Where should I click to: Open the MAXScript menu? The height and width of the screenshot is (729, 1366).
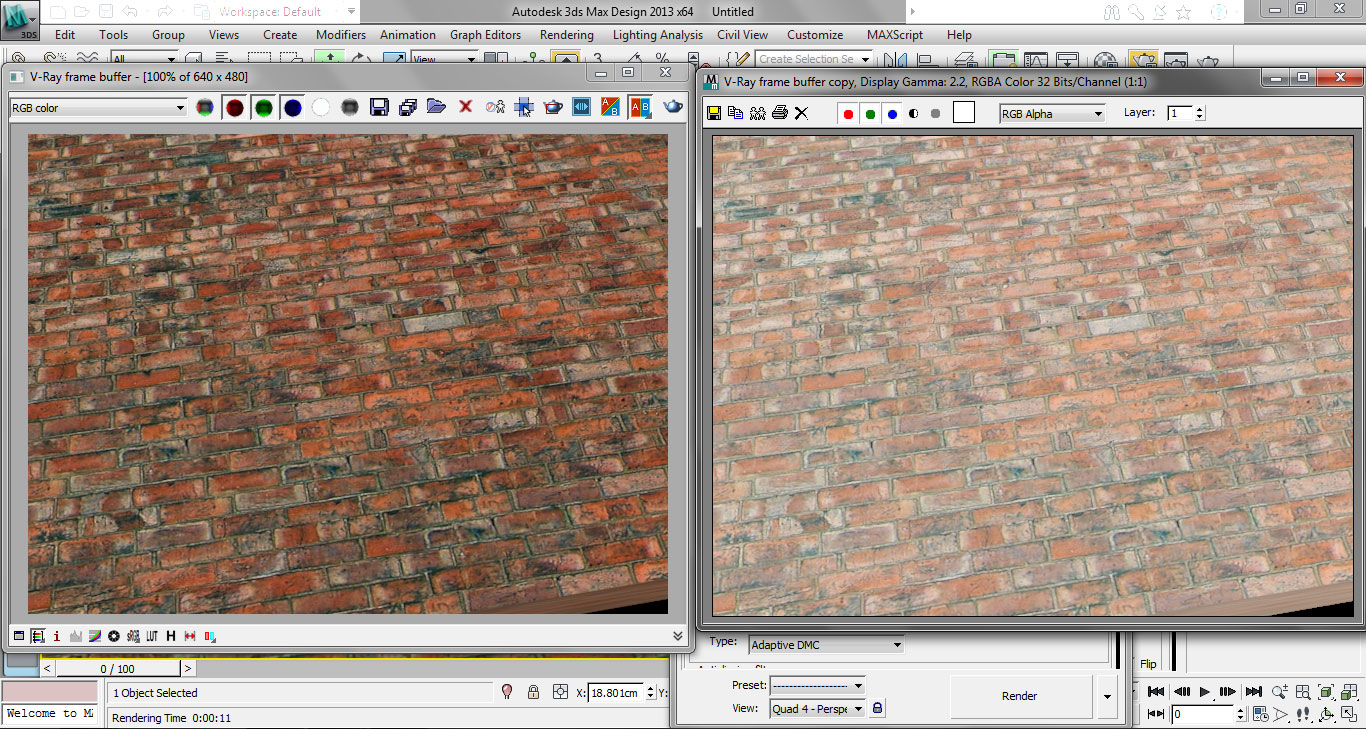[895, 34]
